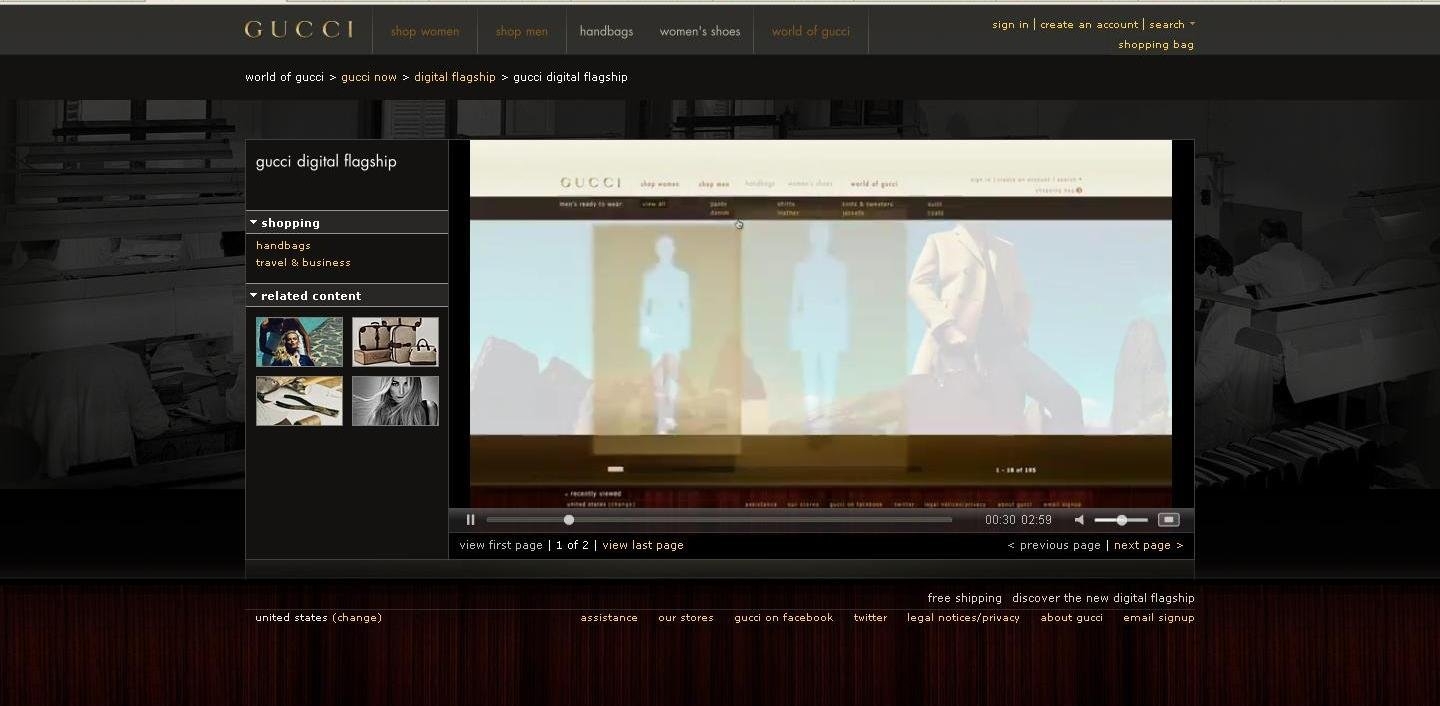
Task: Go to digital flagship breadcrumb
Action: click(455, 77)
